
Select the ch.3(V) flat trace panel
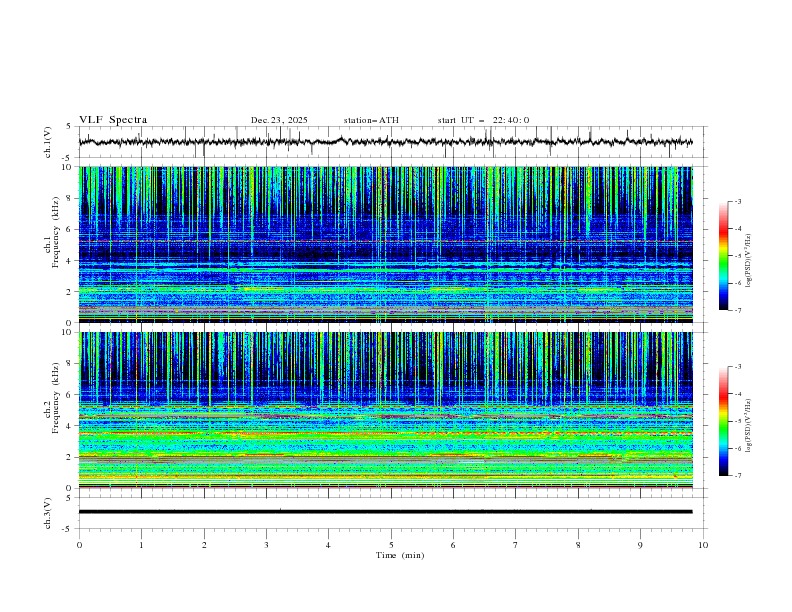[390, 511]
